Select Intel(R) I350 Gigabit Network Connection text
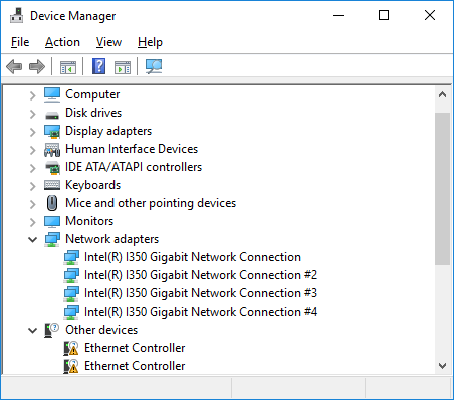This screenshot has height=401, width=455. pyautogui.click(x=192, y=257)
